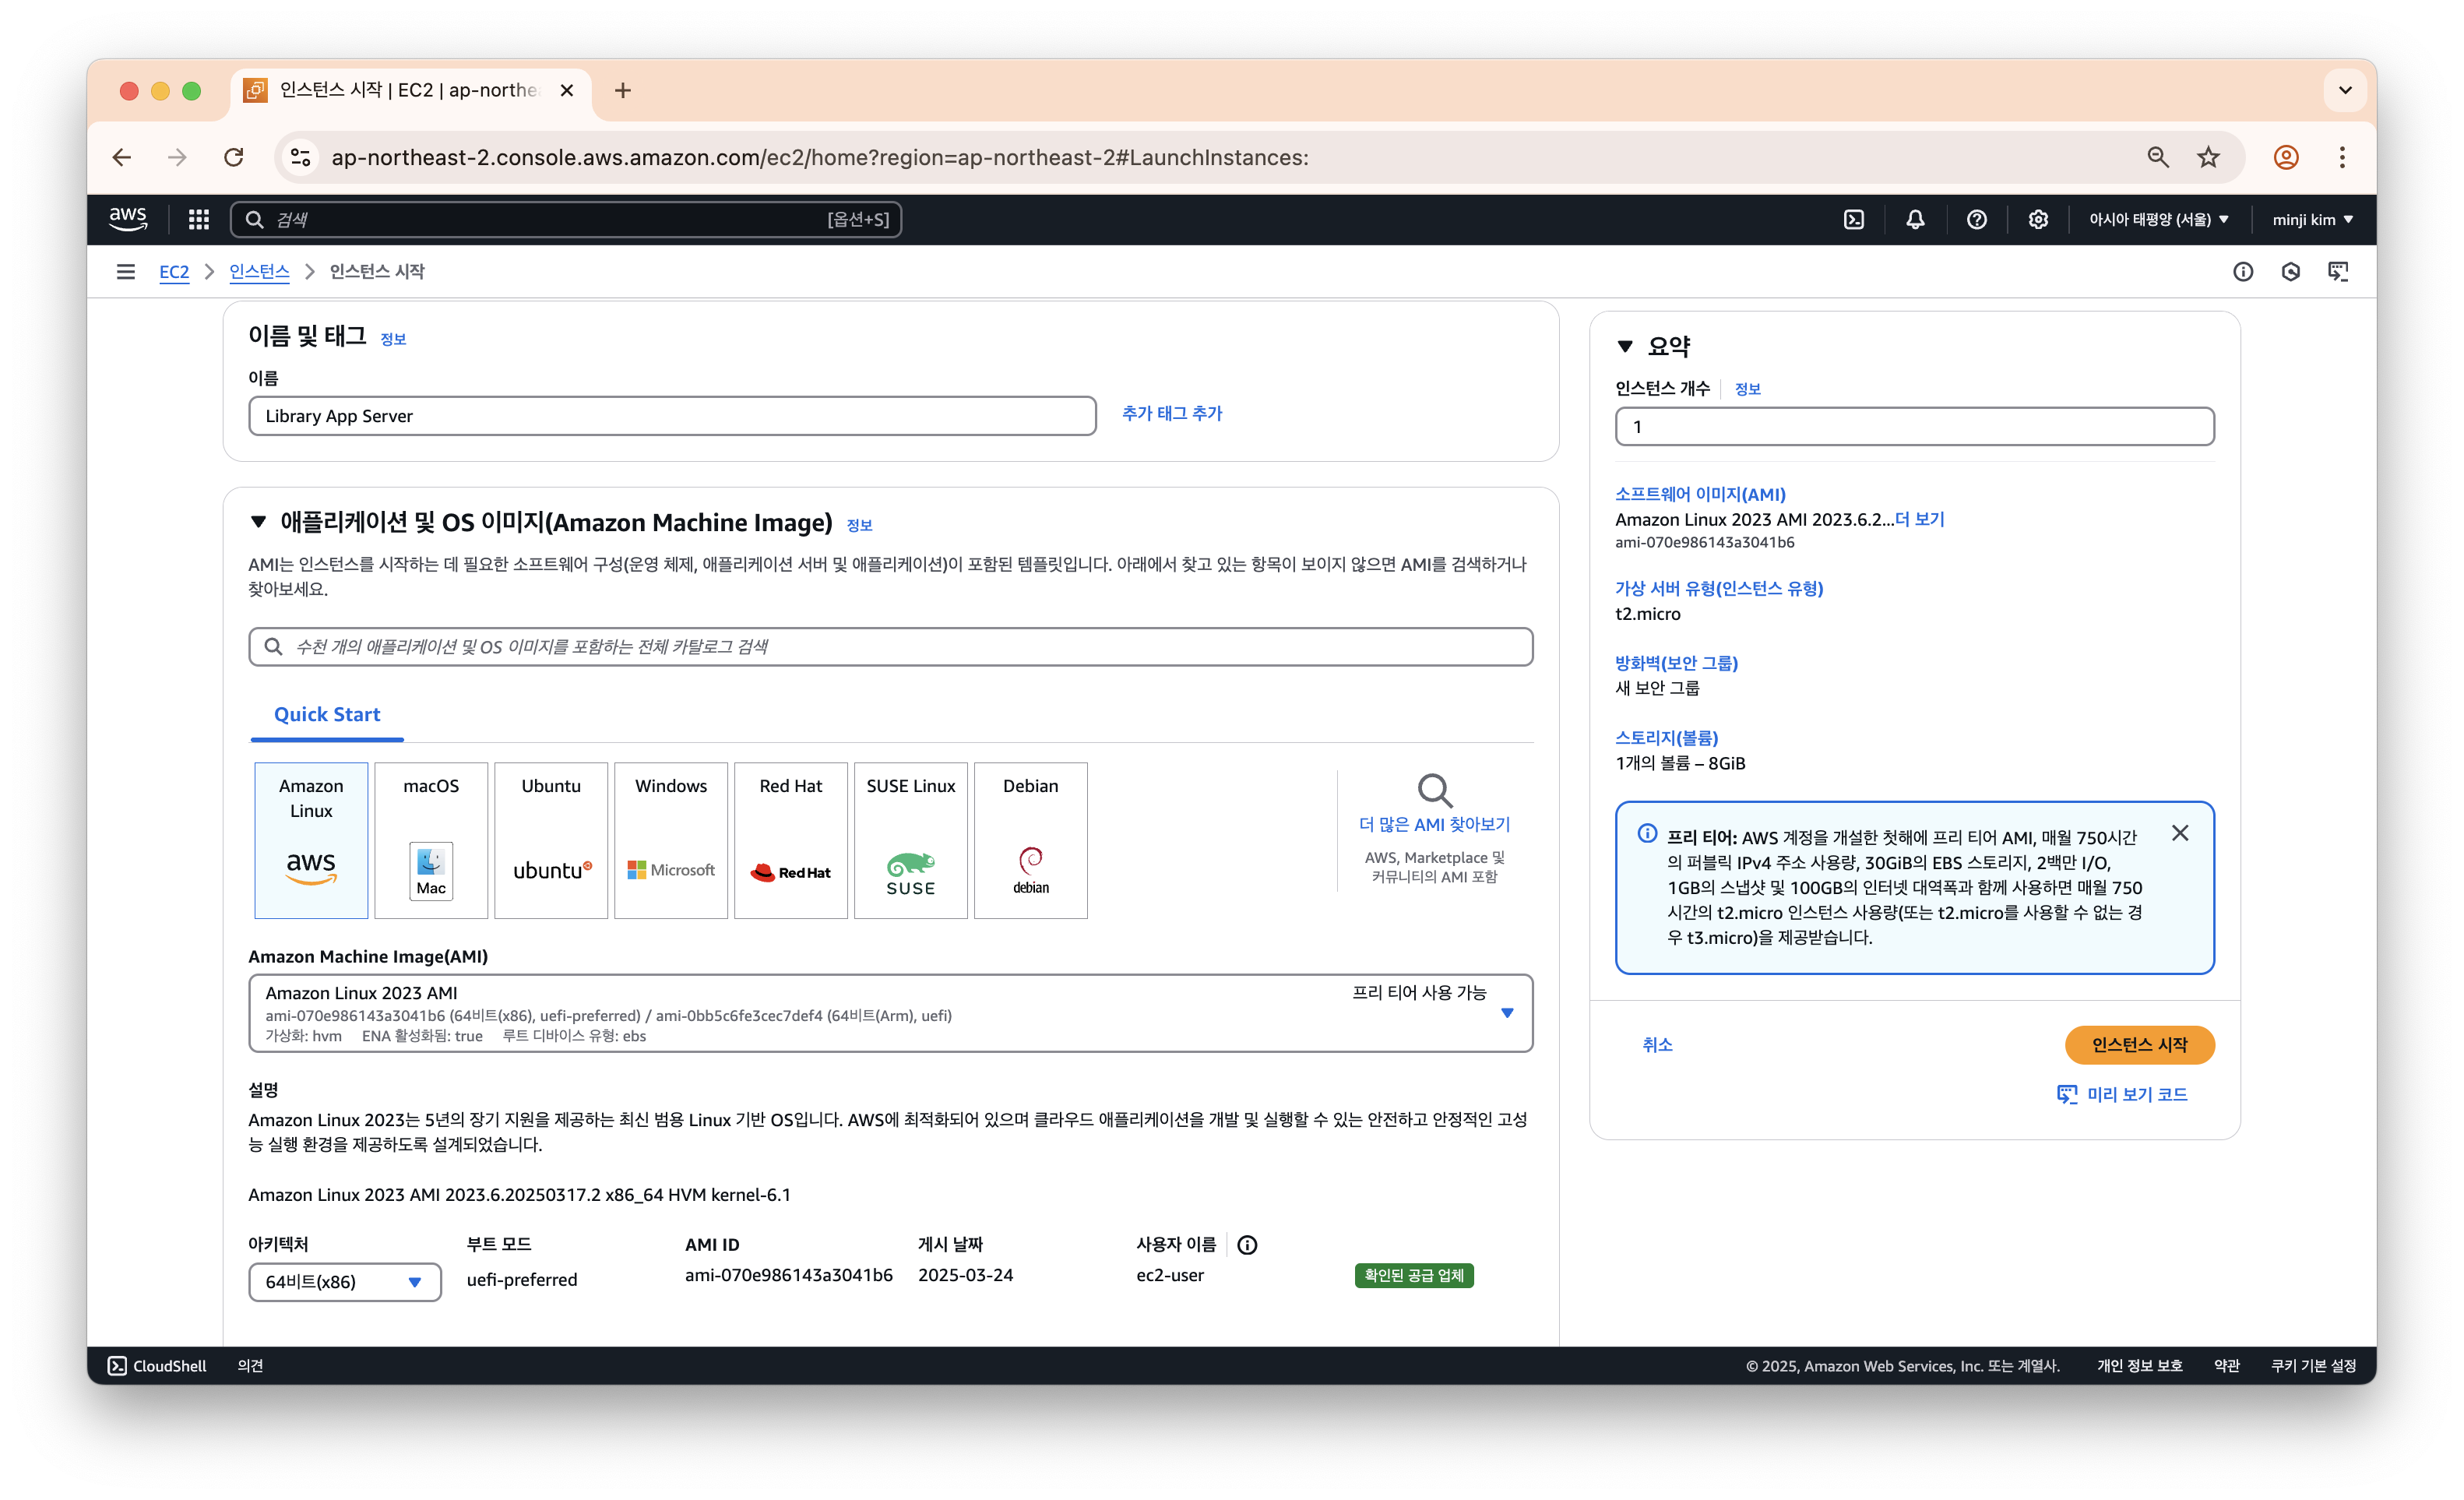Screen dimensions: 2464x1500
Task: Click the CloudShell icon in the footer
Action: point(117,1366)
